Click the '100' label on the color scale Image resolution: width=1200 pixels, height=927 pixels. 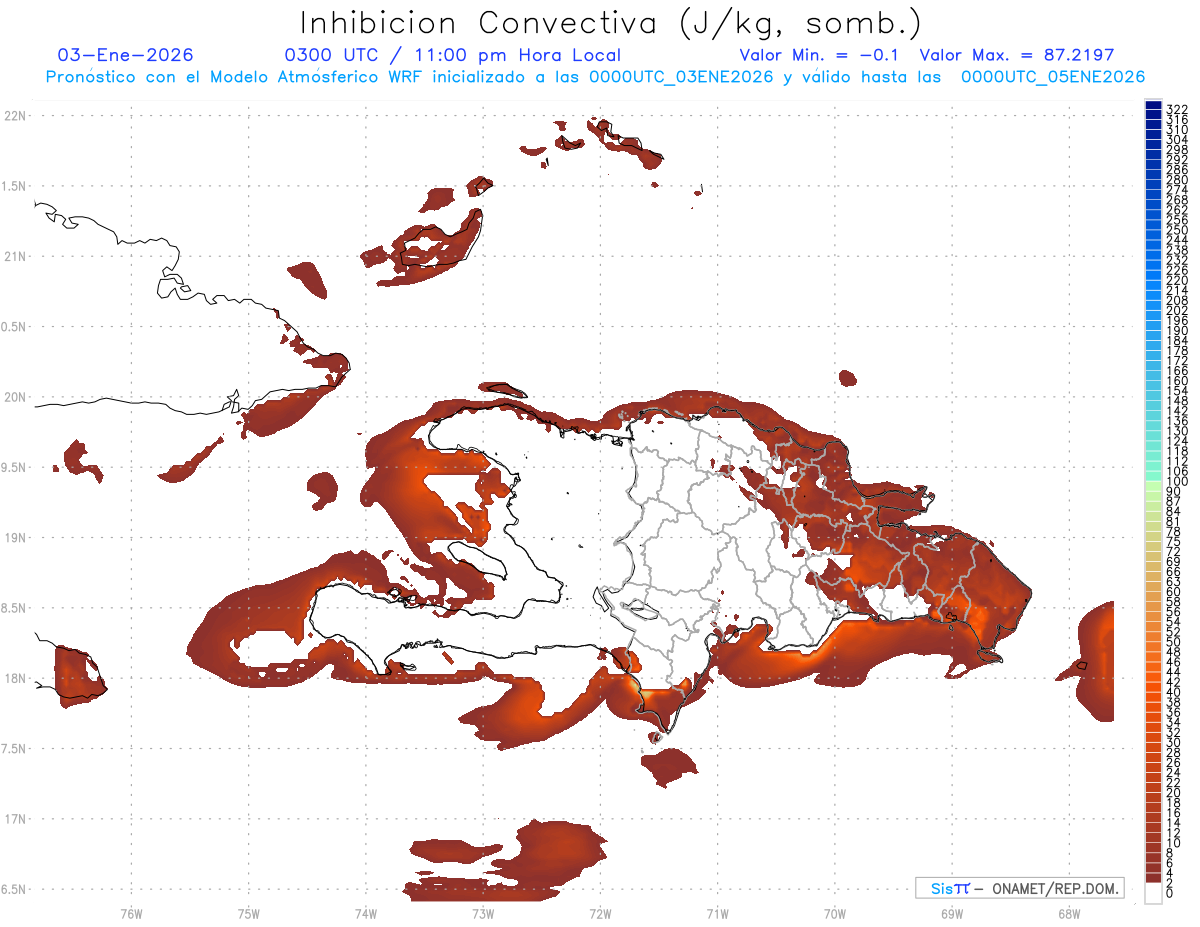tap(1176, 482)
